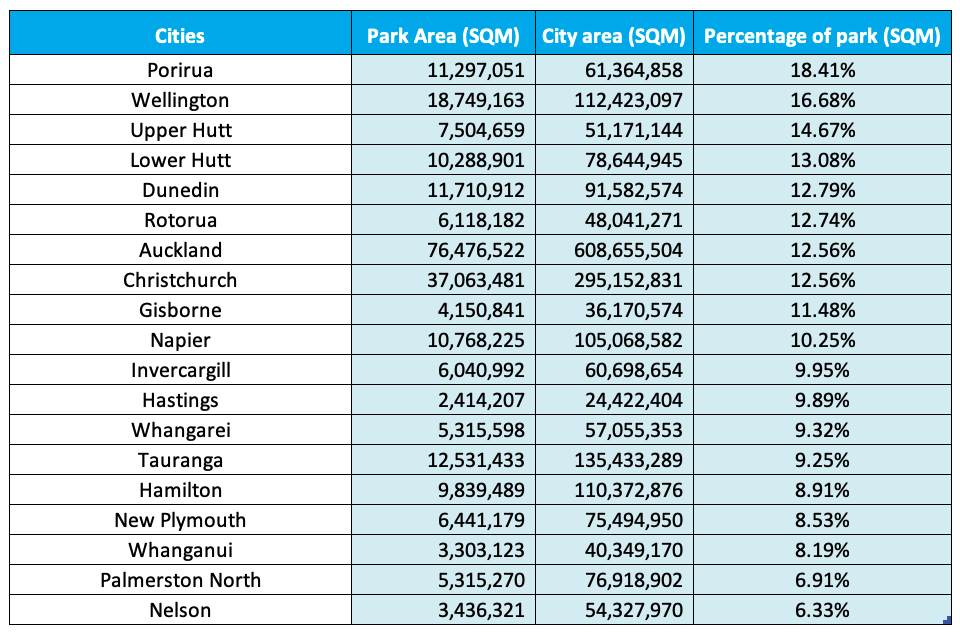Select the Invercargill city cell
The height and width of the screenshot is (633, 960).
(x=180, y=370)
